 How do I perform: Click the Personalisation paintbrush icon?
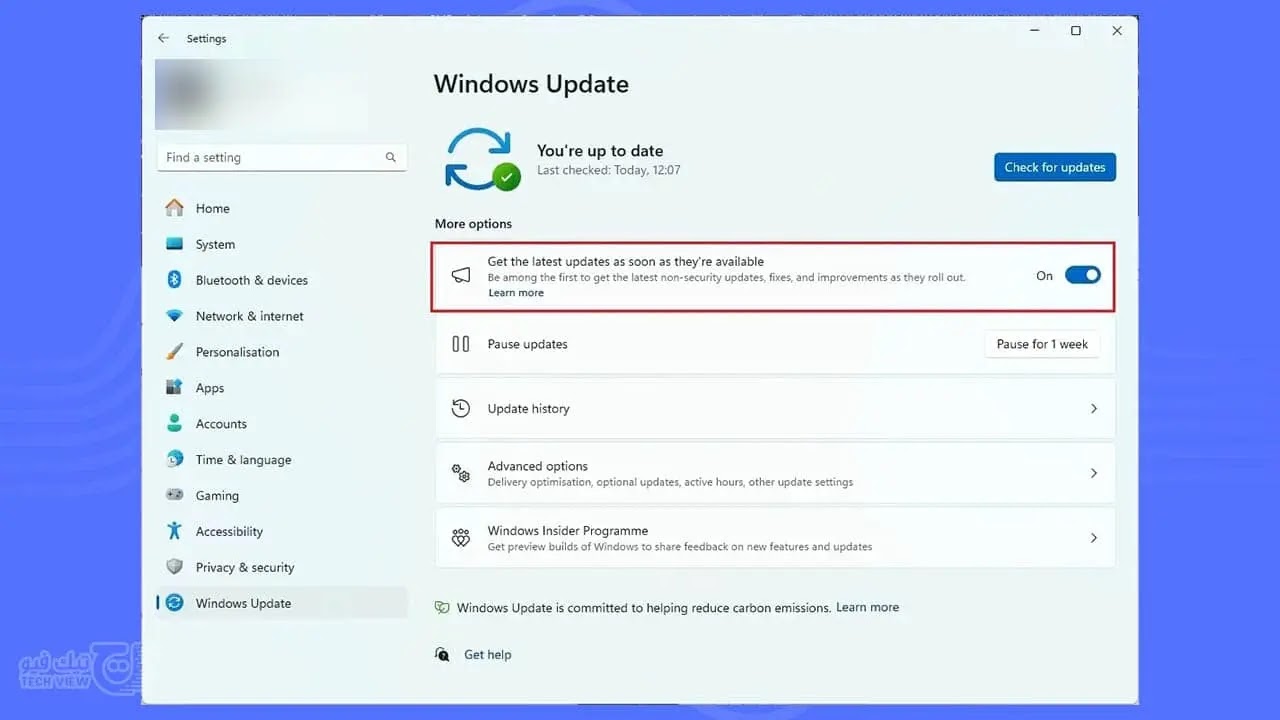click(175, 352)
